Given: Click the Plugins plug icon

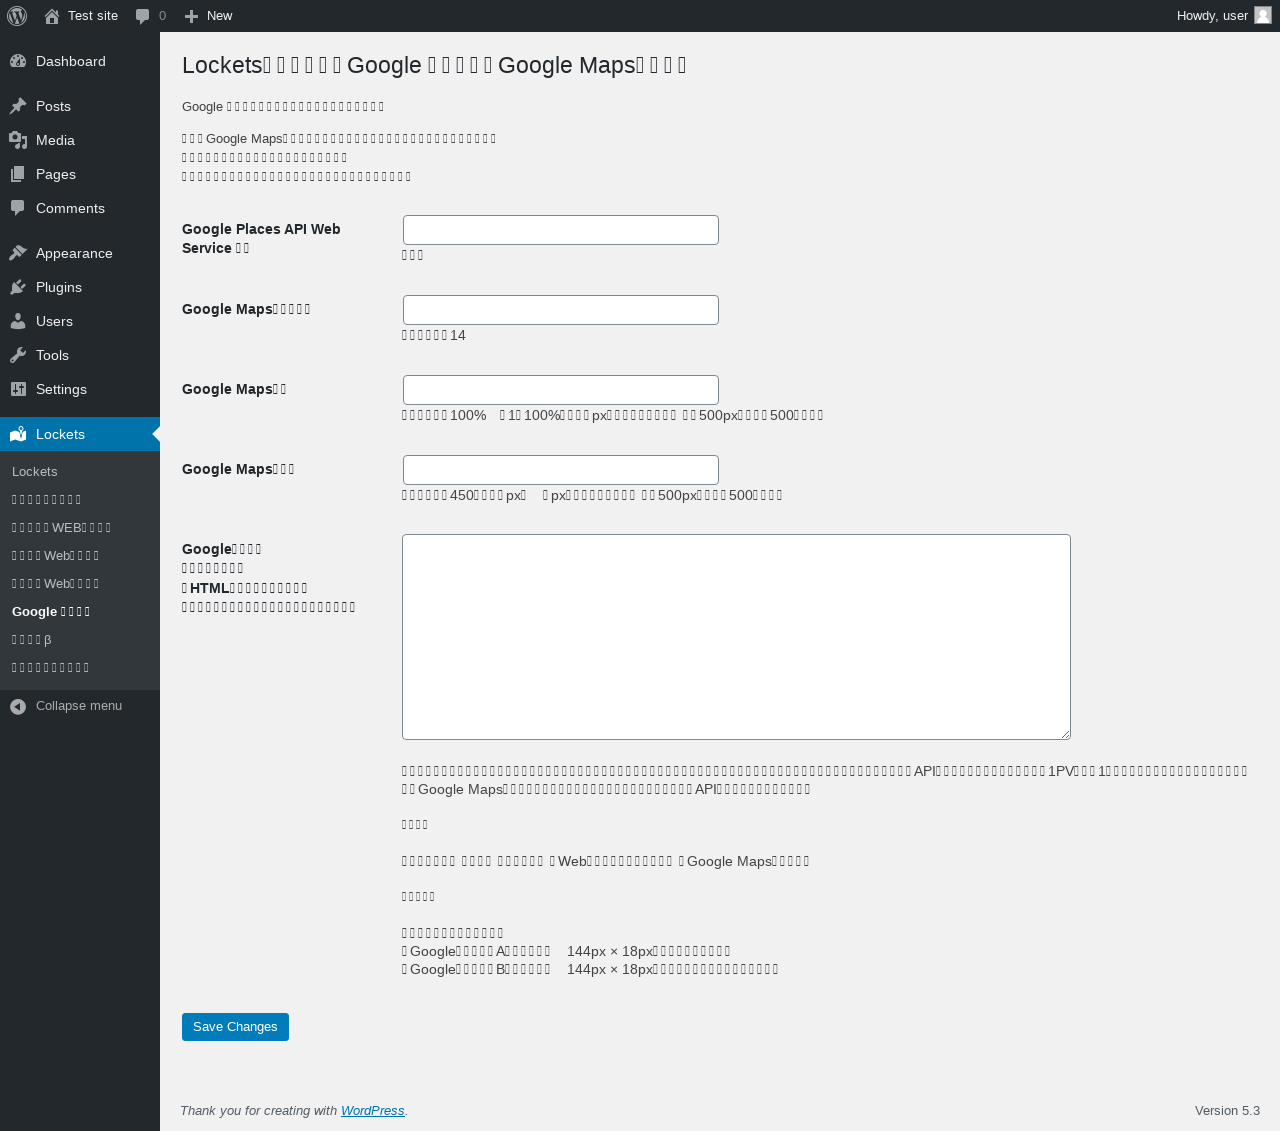Looking at the screenshot, I should pyautogui.click(x=18, y=287).
